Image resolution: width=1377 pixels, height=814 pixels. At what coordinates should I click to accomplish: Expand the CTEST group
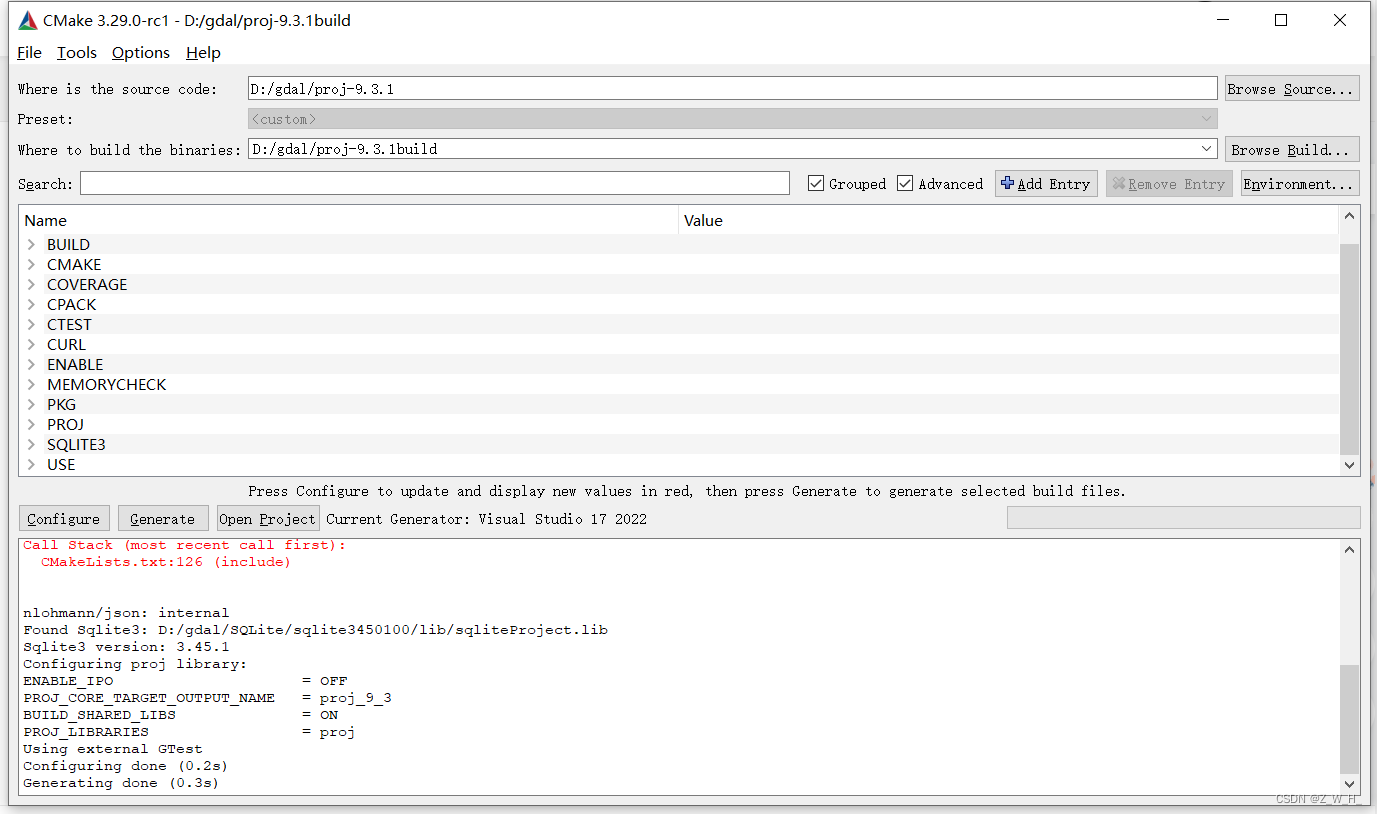click(31, 324)
